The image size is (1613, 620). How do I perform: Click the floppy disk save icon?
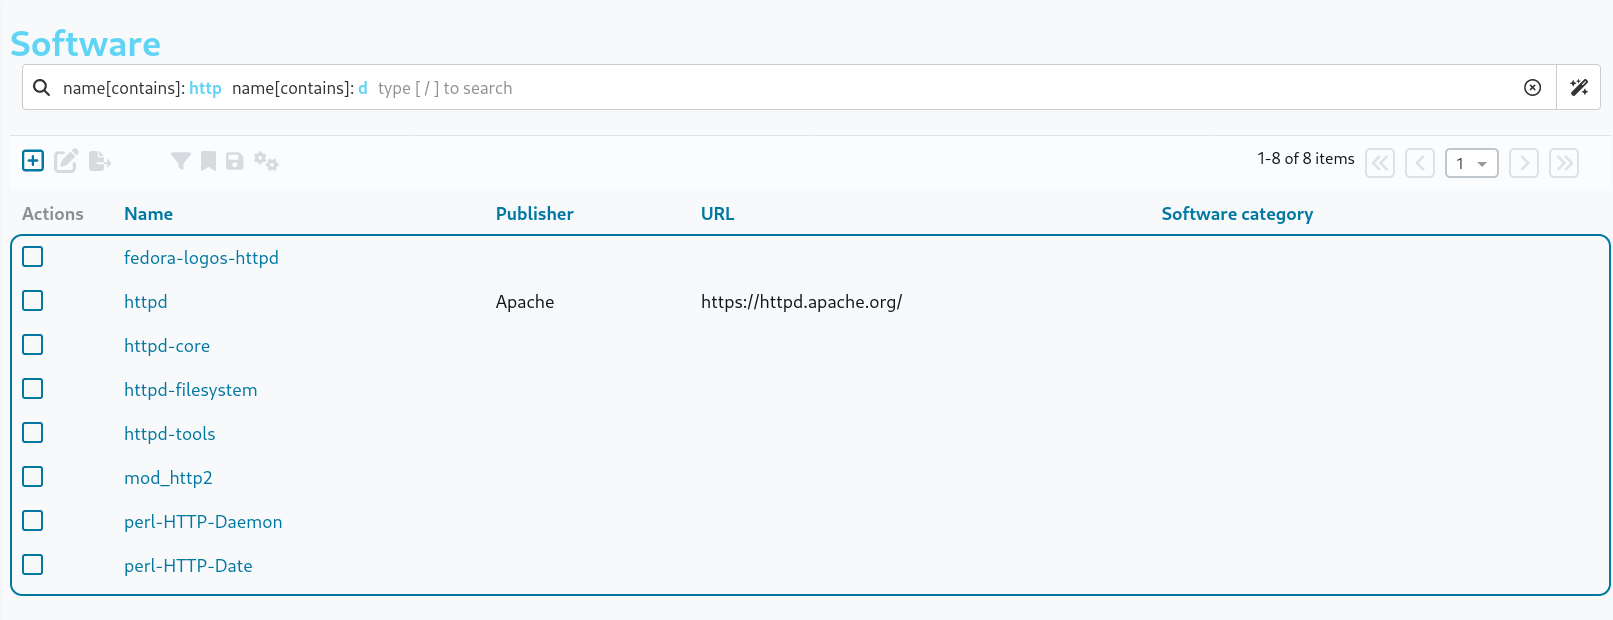(235, 161)
